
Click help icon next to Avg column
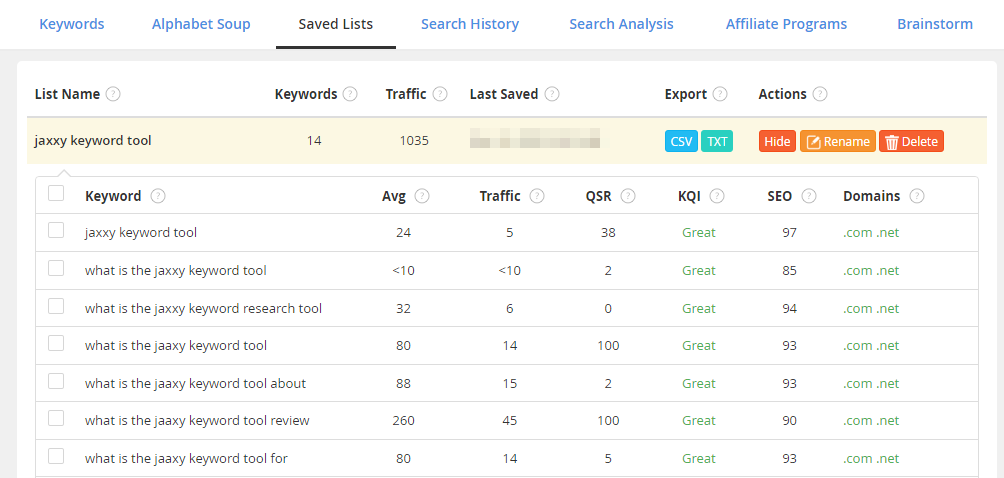point(422,196)
